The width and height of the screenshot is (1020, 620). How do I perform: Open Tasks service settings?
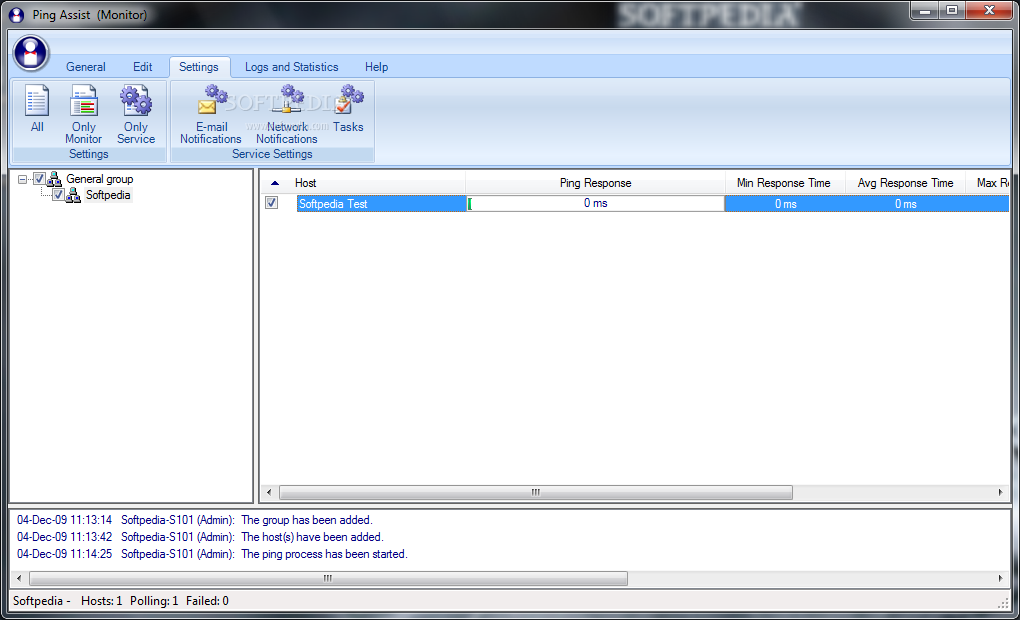(x=348, y=109)
